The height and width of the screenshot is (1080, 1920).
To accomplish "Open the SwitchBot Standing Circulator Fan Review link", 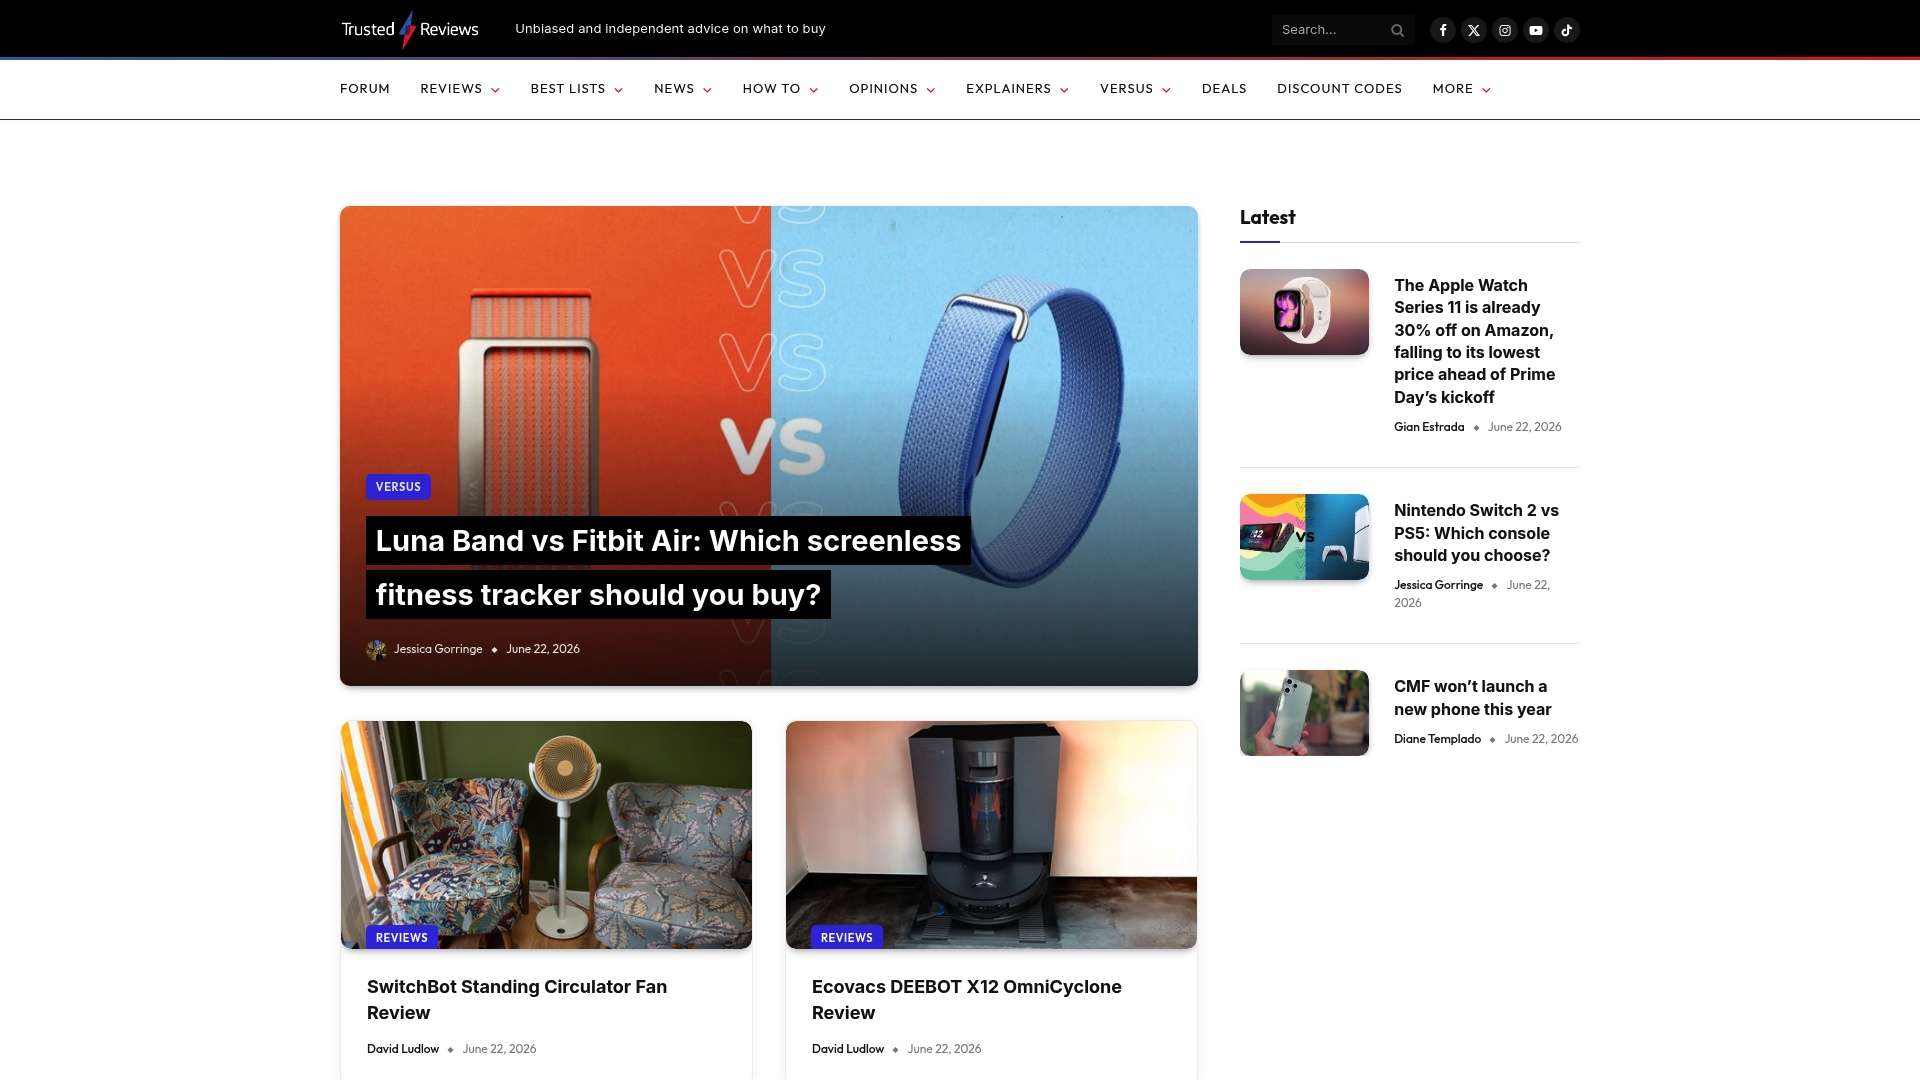I will point(517,1000).
